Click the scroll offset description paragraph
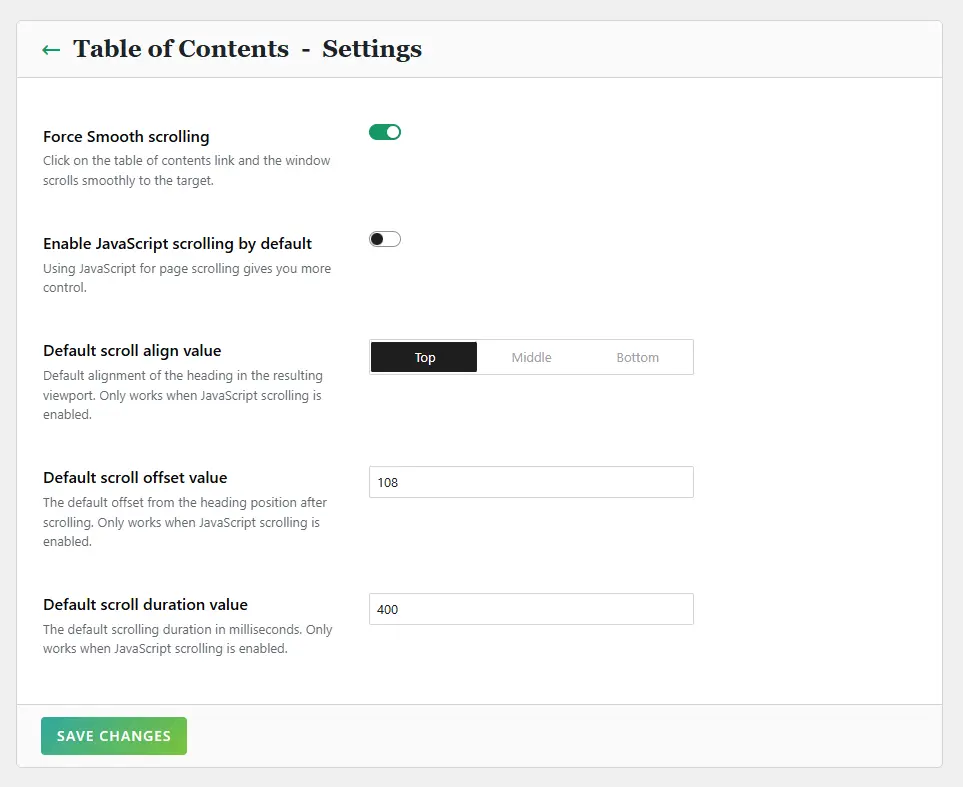This screenshot has height=787, width=963. 186,521
